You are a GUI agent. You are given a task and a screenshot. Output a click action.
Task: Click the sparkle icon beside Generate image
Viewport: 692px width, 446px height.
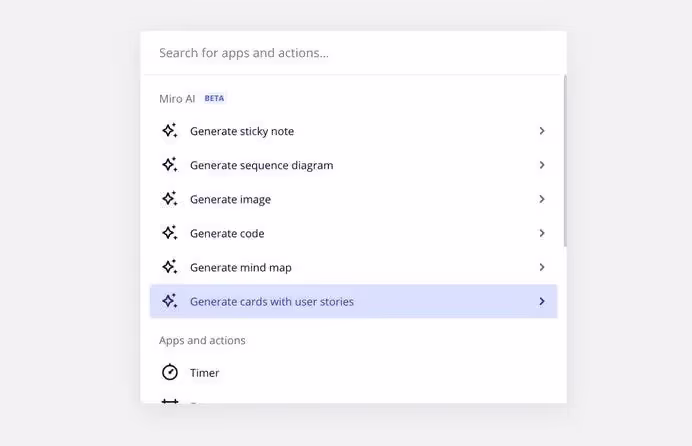(x=170, y=199)
